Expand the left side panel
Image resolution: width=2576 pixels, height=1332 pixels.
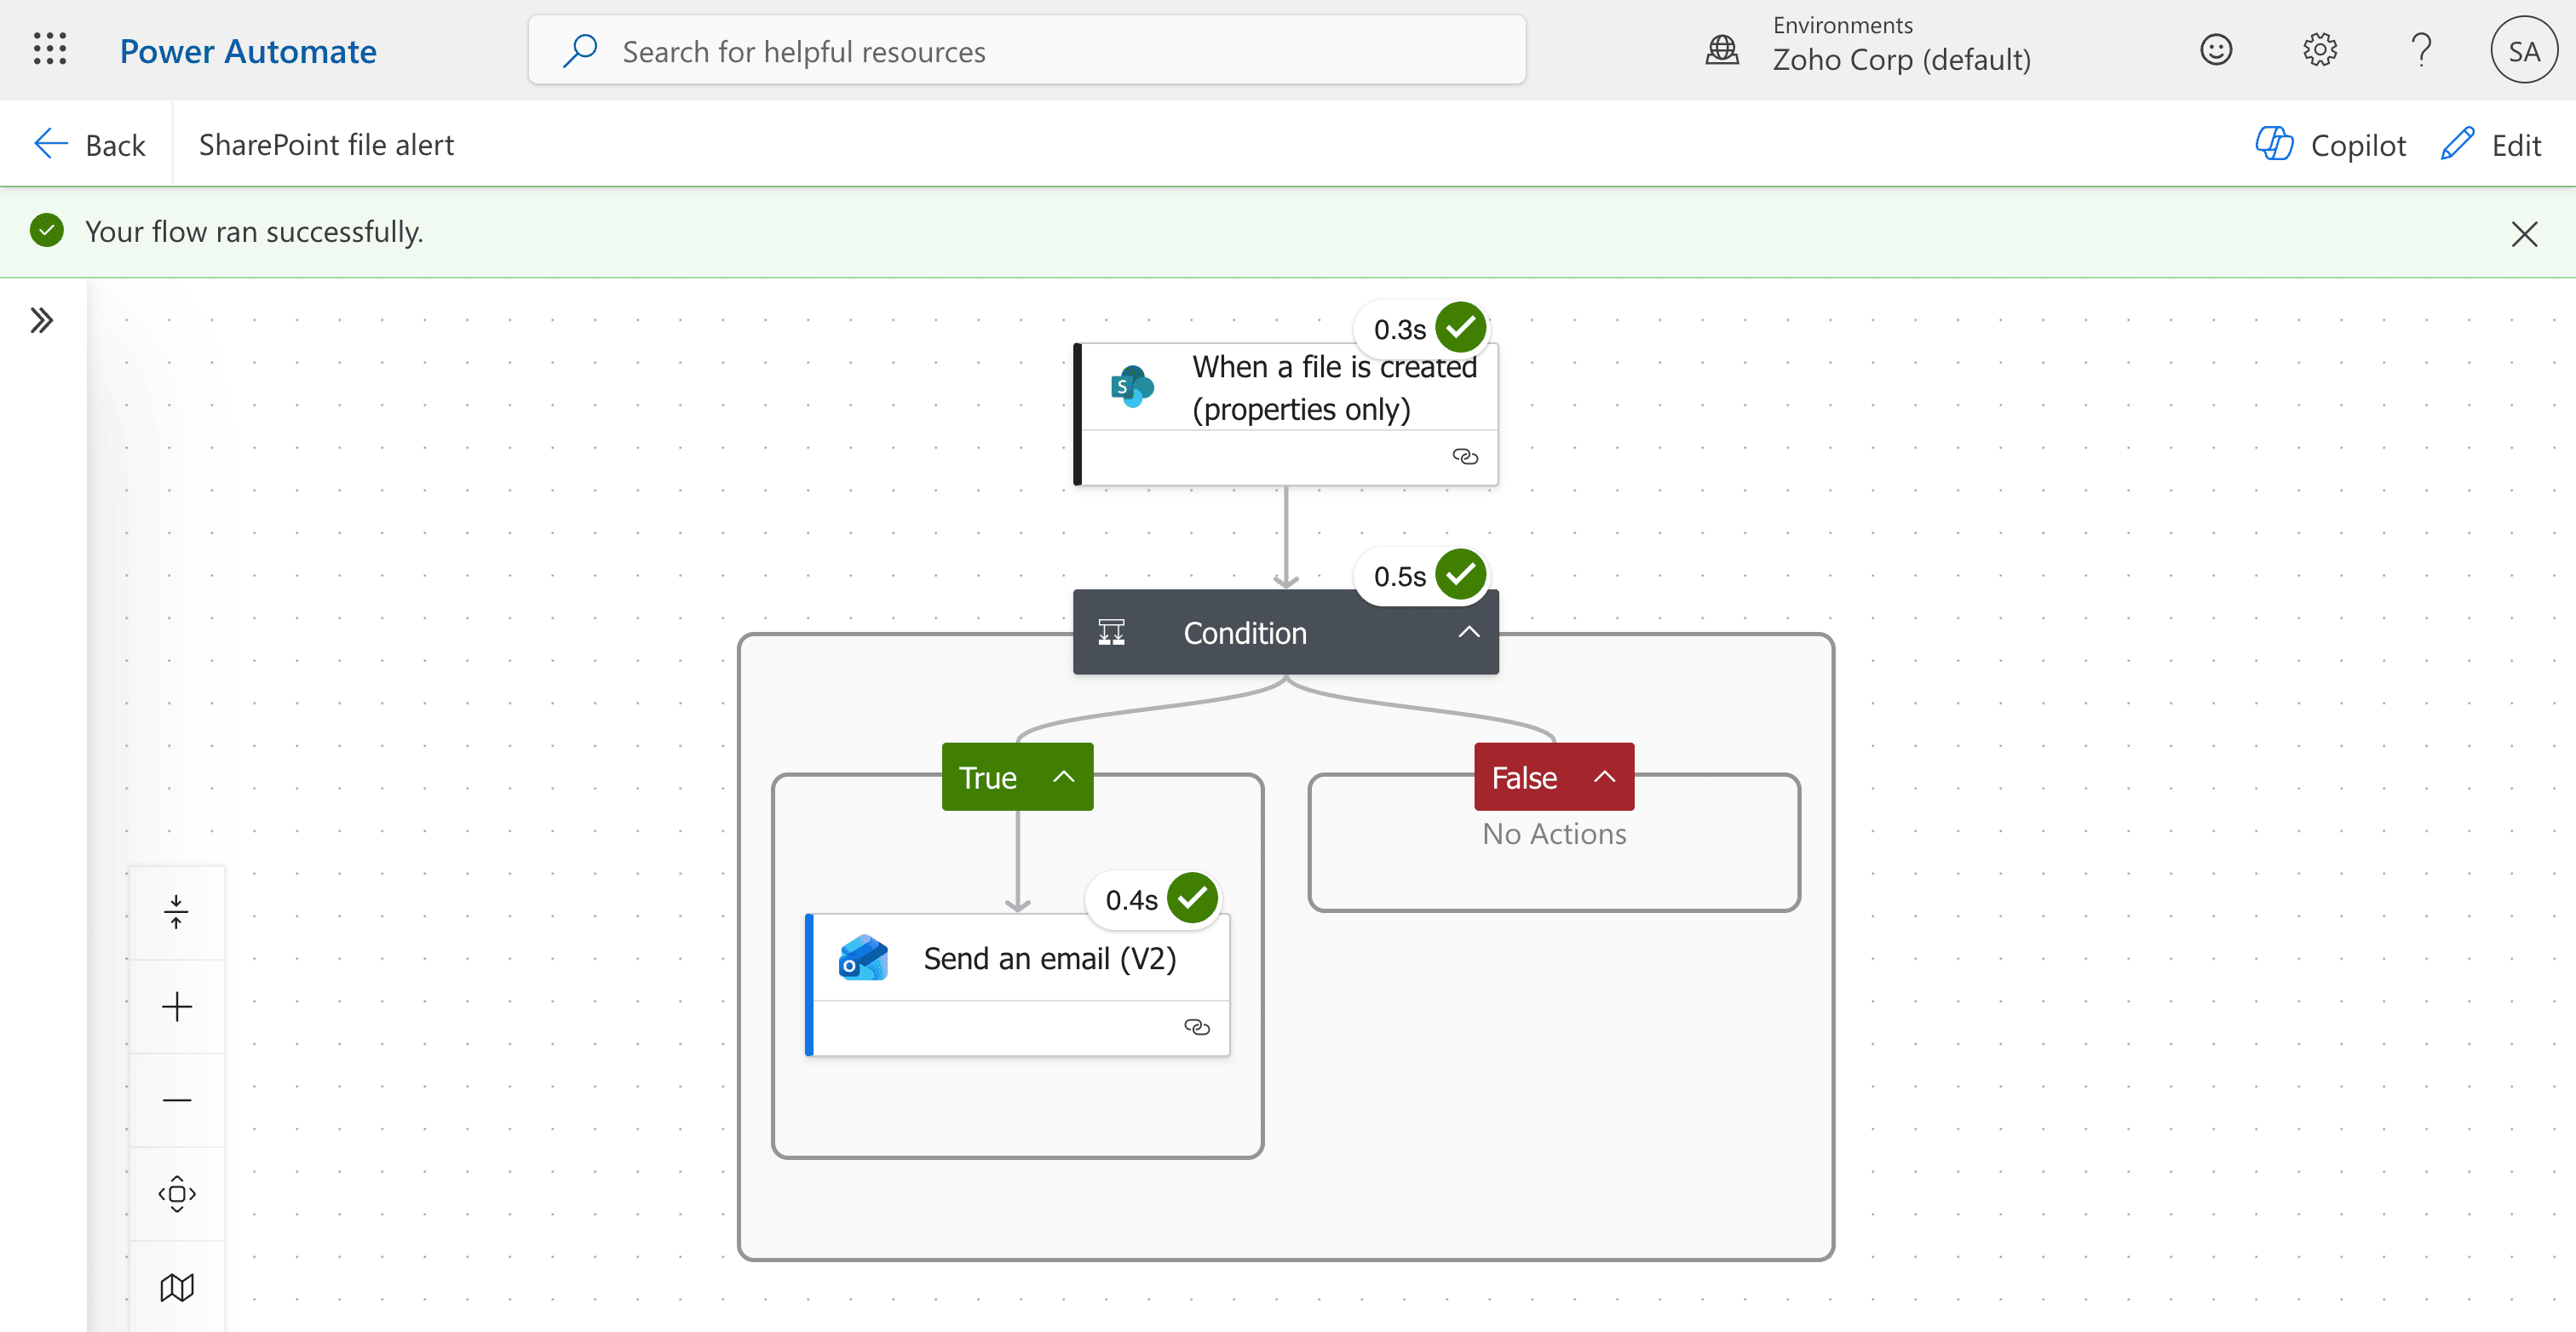(42, 318)
